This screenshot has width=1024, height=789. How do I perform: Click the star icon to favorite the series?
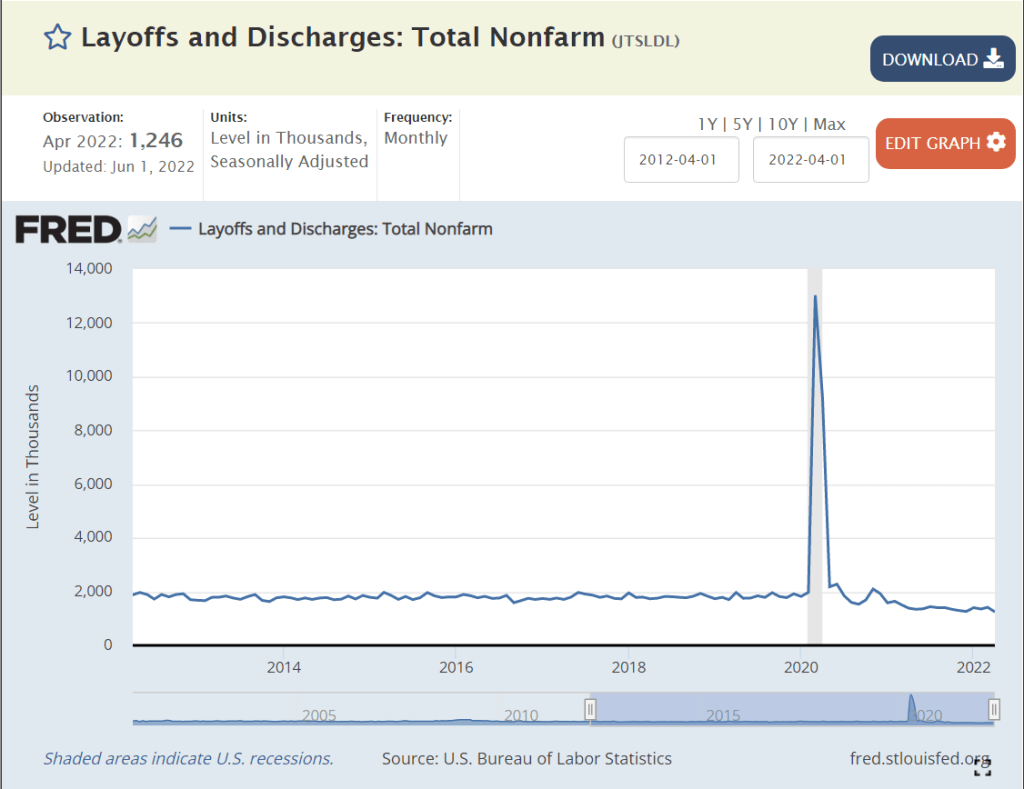point(58,38)
